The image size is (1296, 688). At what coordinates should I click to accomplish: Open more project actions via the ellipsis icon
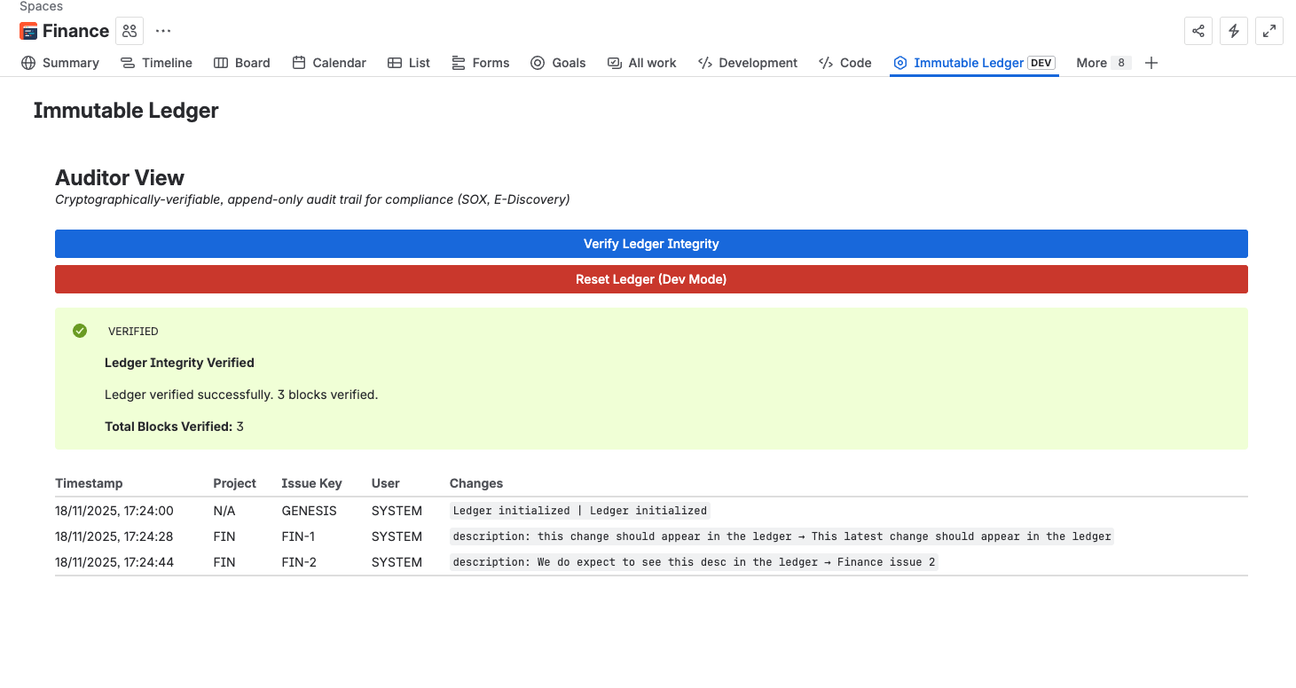tap(163, 31)
